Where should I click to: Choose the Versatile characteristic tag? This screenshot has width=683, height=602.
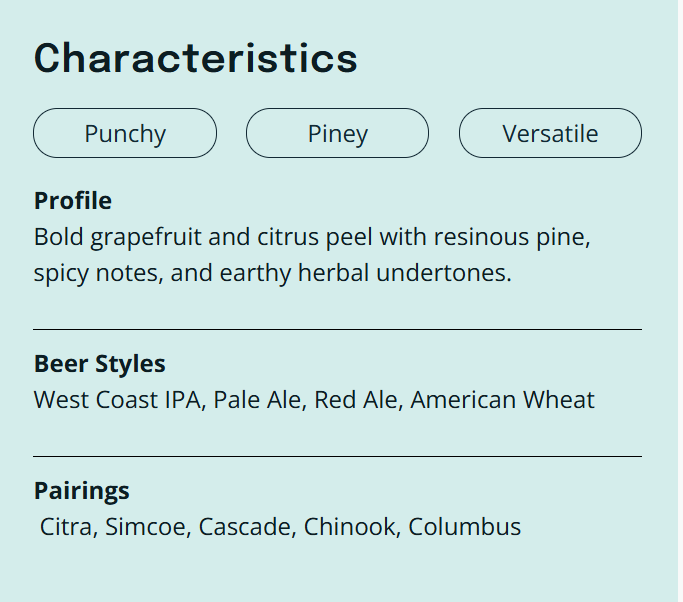click(x=550, y=133)
